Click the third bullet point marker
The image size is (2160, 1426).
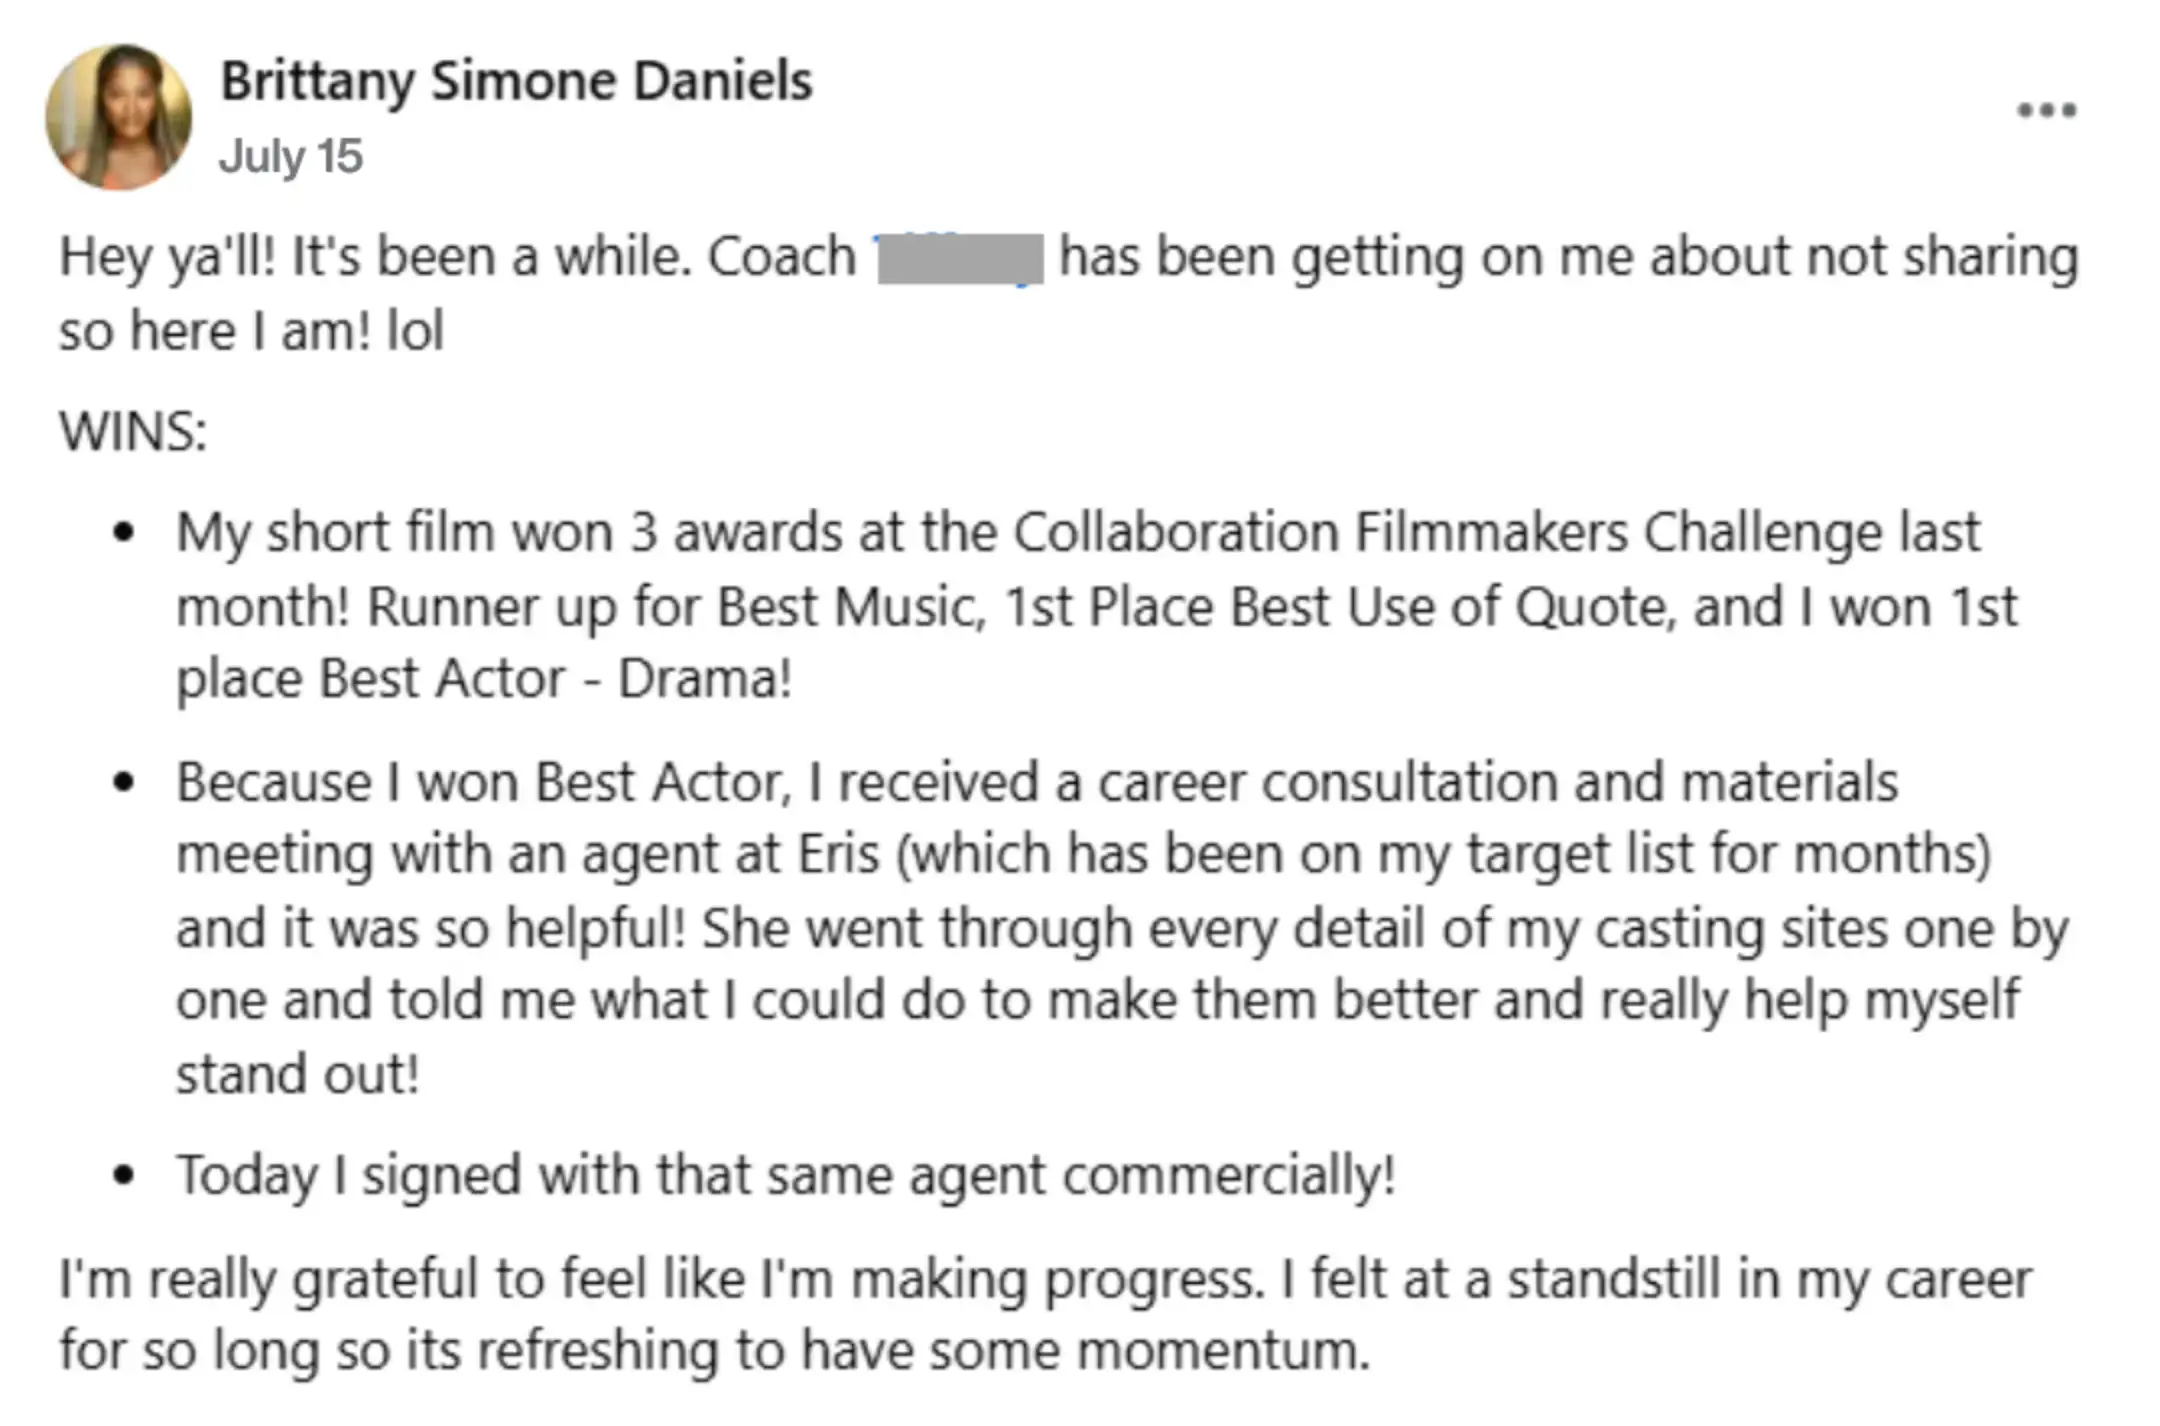point(124,1175)
